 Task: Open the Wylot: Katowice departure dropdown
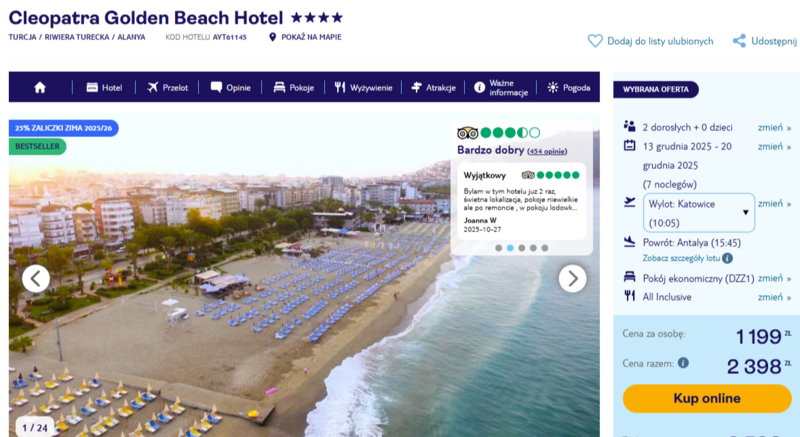tap(698, 213)
